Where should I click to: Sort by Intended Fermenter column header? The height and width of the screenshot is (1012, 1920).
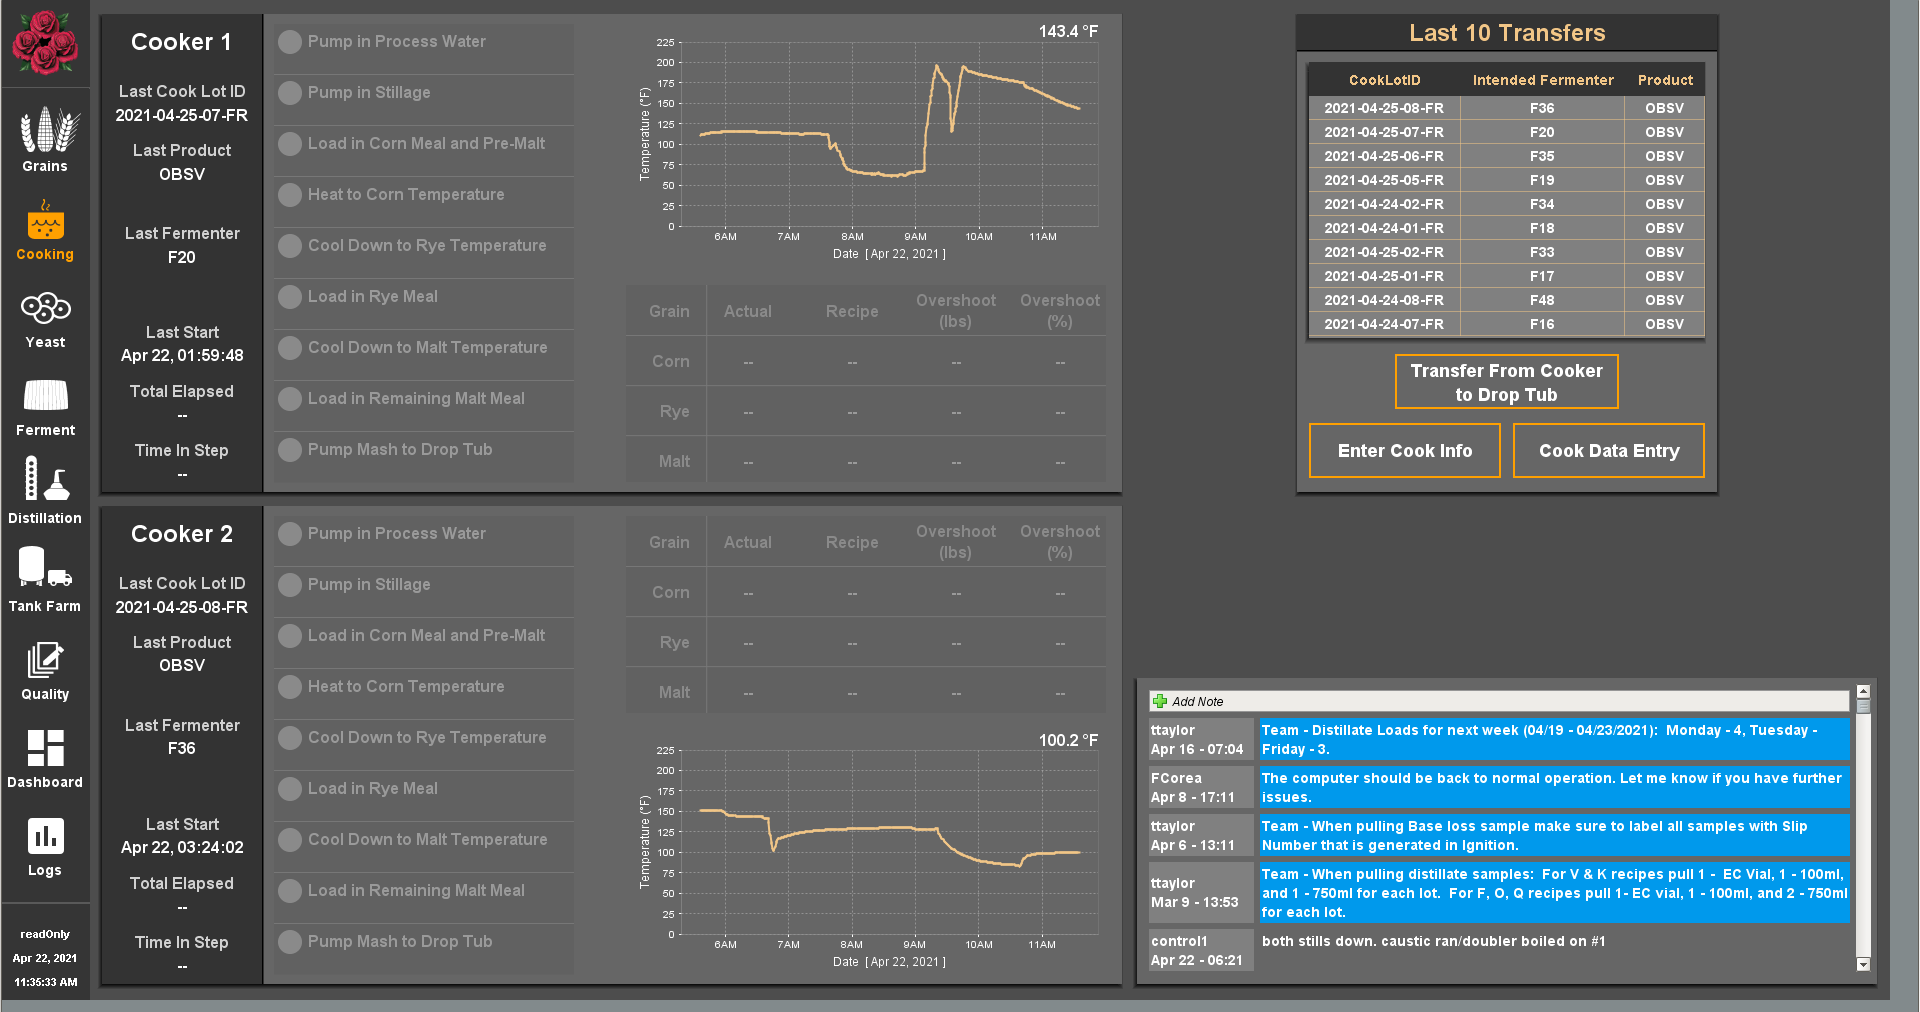click(1543, 80)
